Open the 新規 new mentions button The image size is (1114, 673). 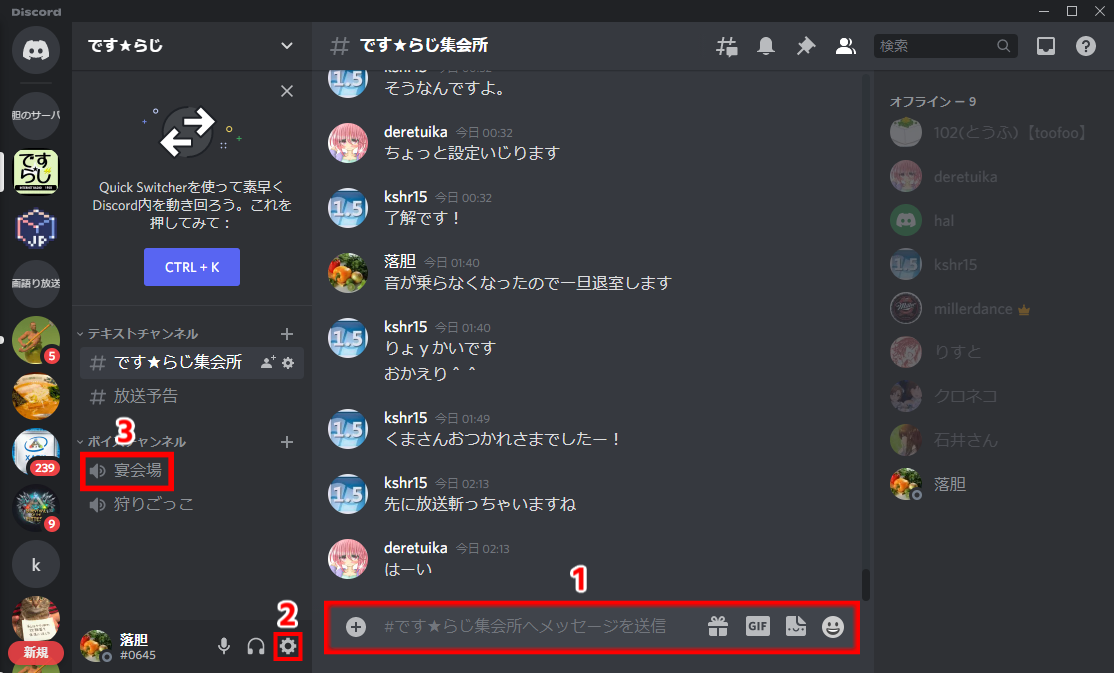click(36, 652)
